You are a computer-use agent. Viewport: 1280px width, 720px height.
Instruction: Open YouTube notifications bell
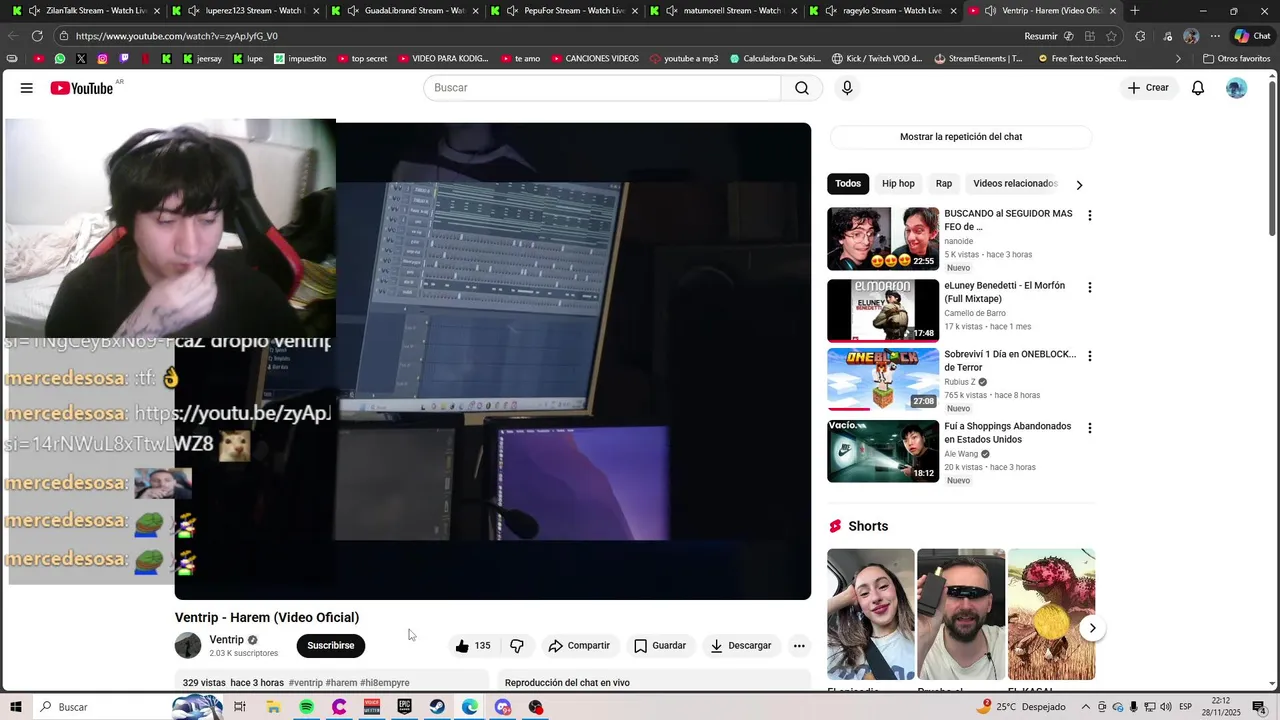click(1198, 88)
